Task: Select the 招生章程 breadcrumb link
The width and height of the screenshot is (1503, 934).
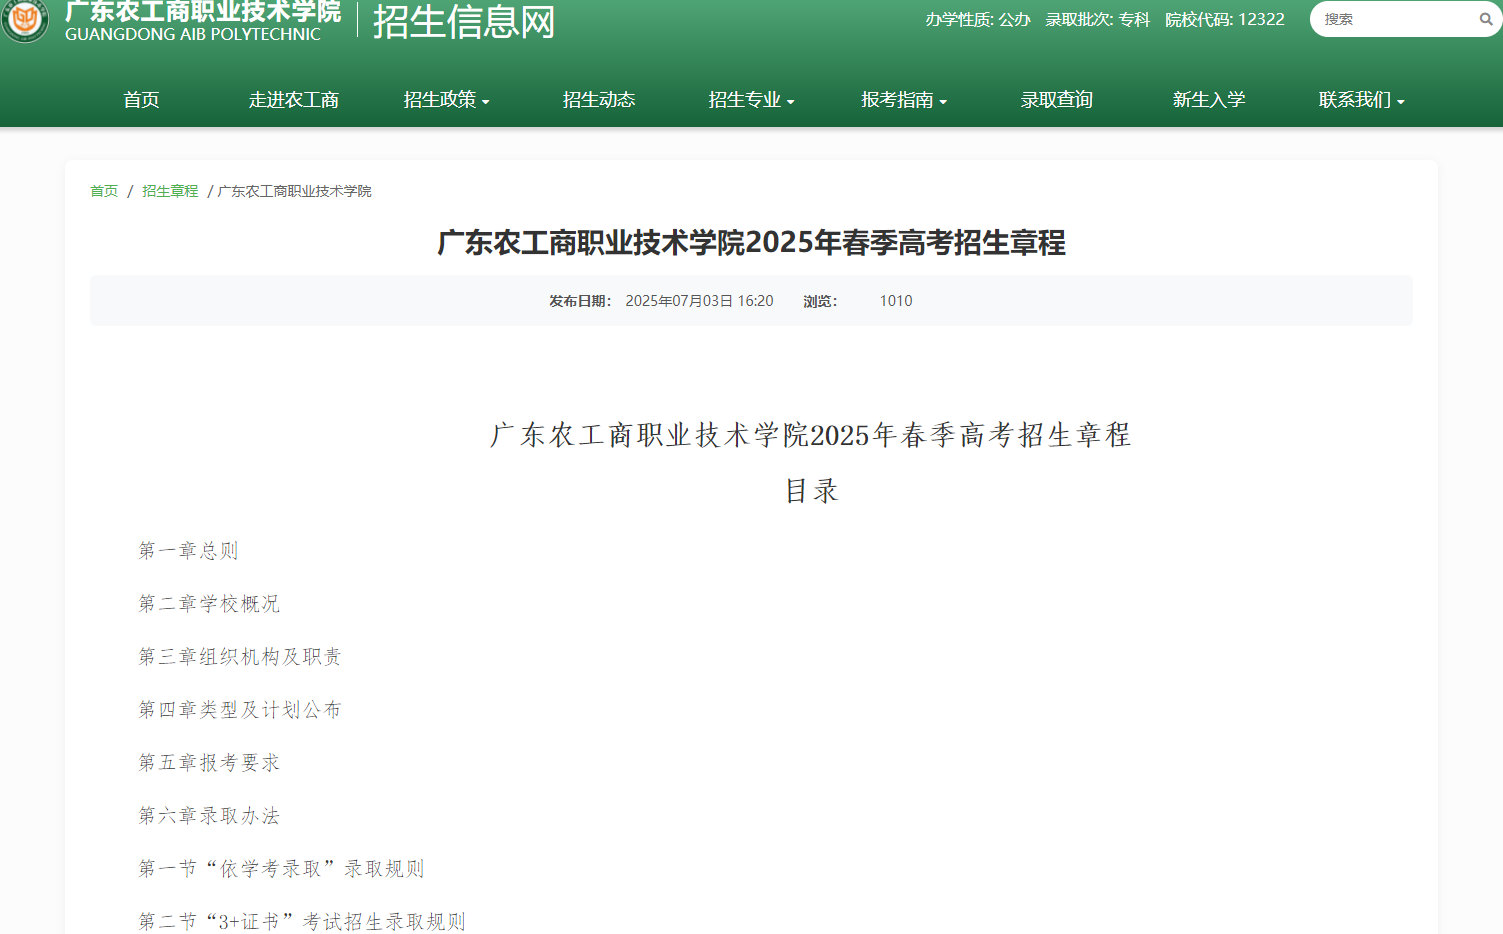Action: (169, 190)
